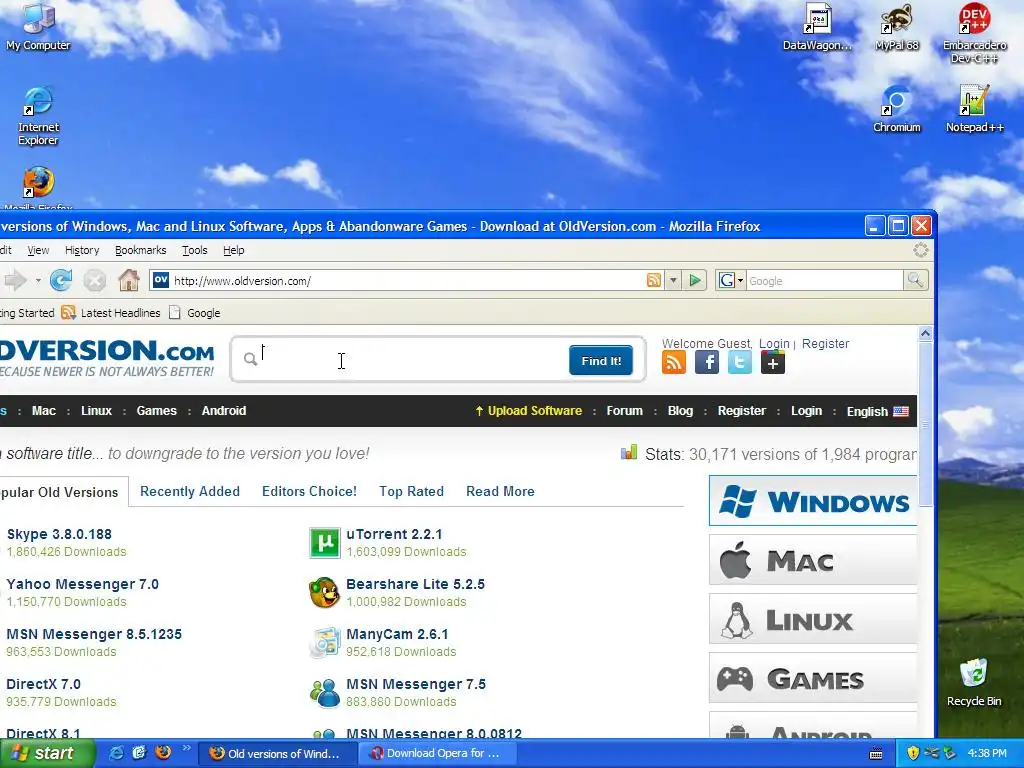Click the Forward navigation arrow
1024x768 pixels.
pos(16,280)
